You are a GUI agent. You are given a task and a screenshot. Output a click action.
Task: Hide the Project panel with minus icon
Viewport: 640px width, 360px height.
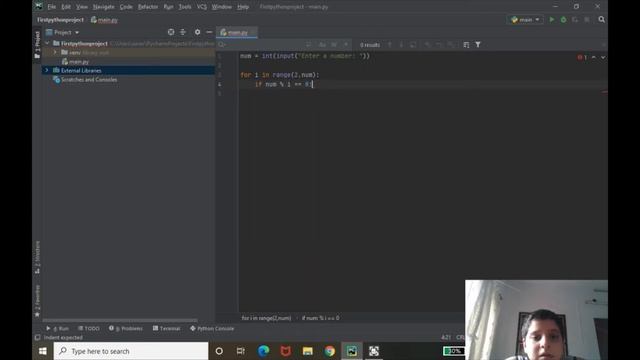209,32
